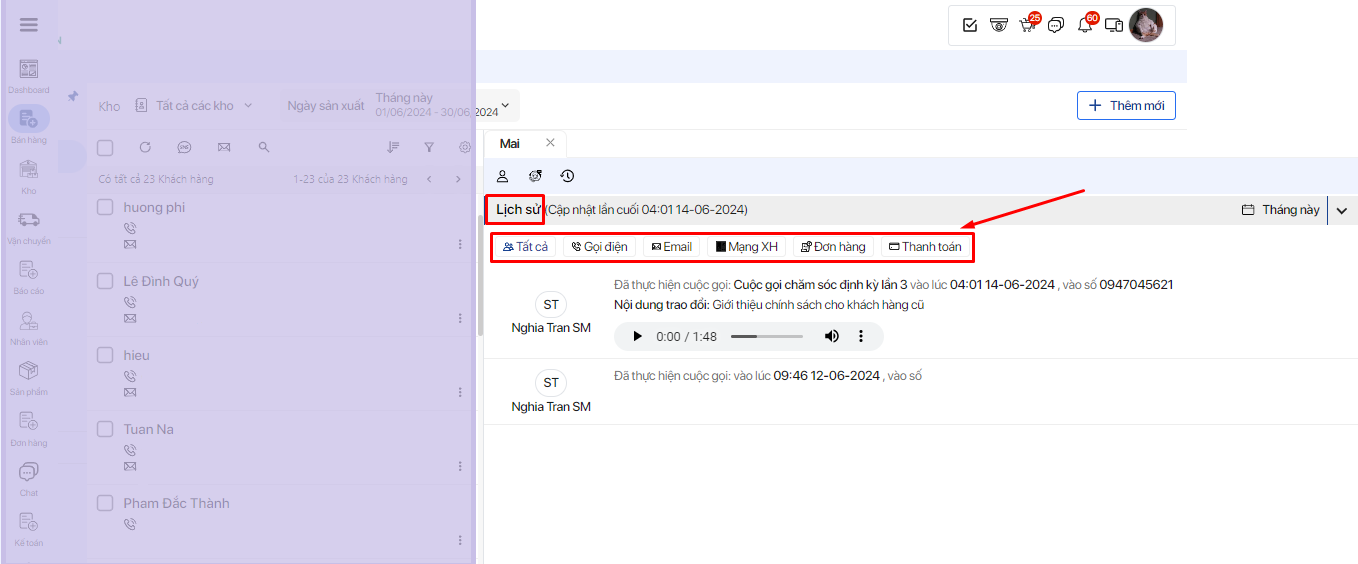Open the shopping cart icon with badge

point(1027,25)
